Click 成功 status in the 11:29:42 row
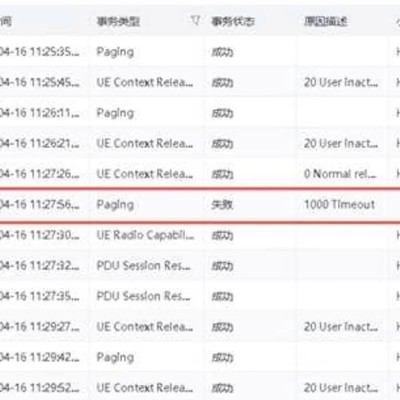Viewport: 400px width, 400px height. (x=222, y=358)
